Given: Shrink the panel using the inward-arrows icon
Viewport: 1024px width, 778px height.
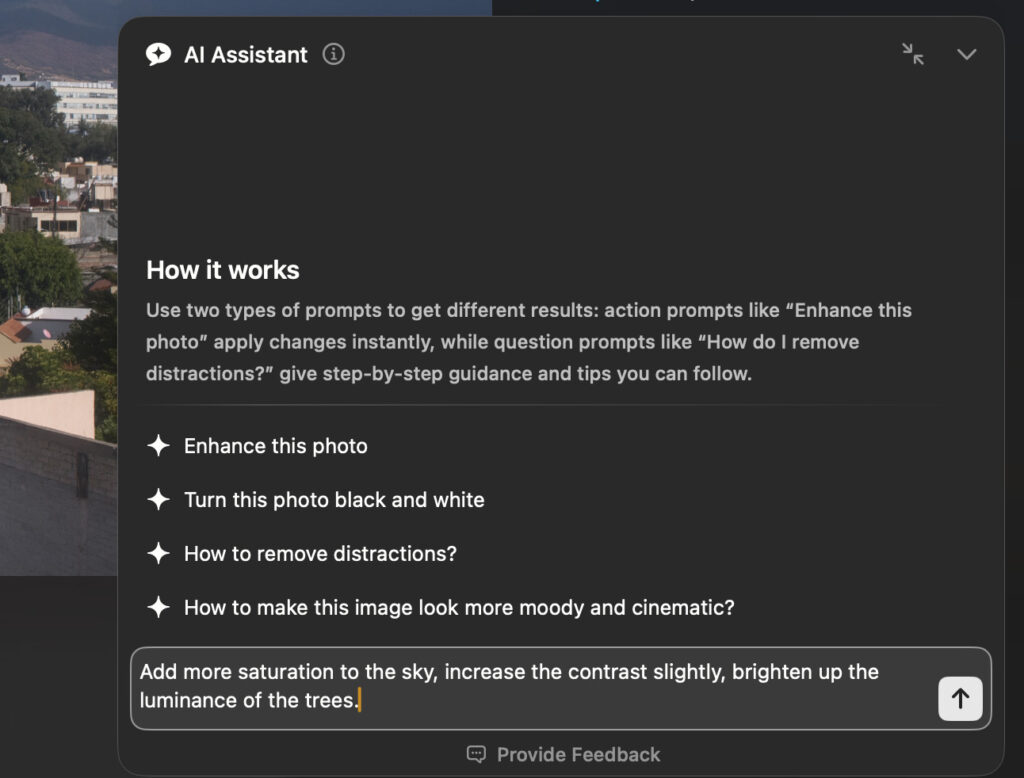Looking at the screenshot, I should coord(913,56).
